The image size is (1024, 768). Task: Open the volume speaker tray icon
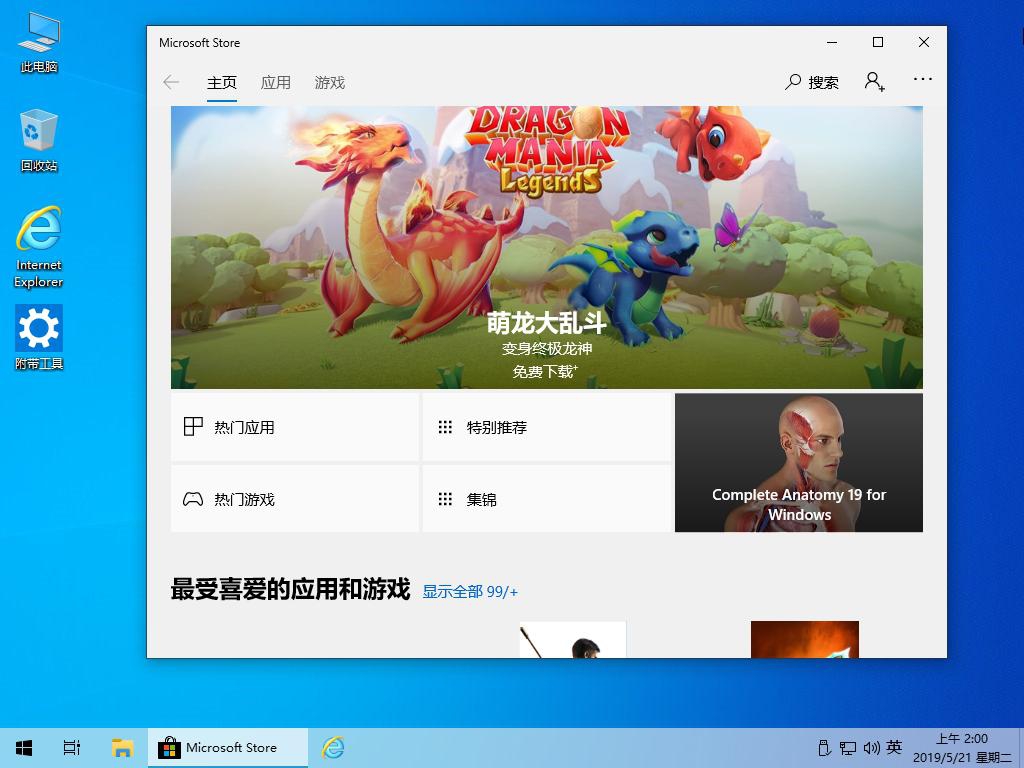coord(871,748)
